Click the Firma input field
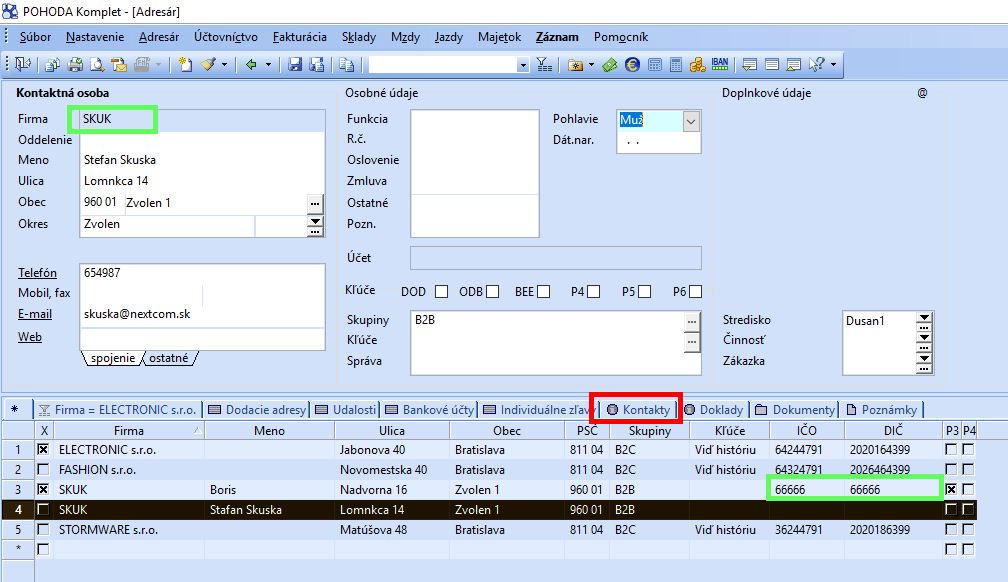1008x582 pixels. 202,120
